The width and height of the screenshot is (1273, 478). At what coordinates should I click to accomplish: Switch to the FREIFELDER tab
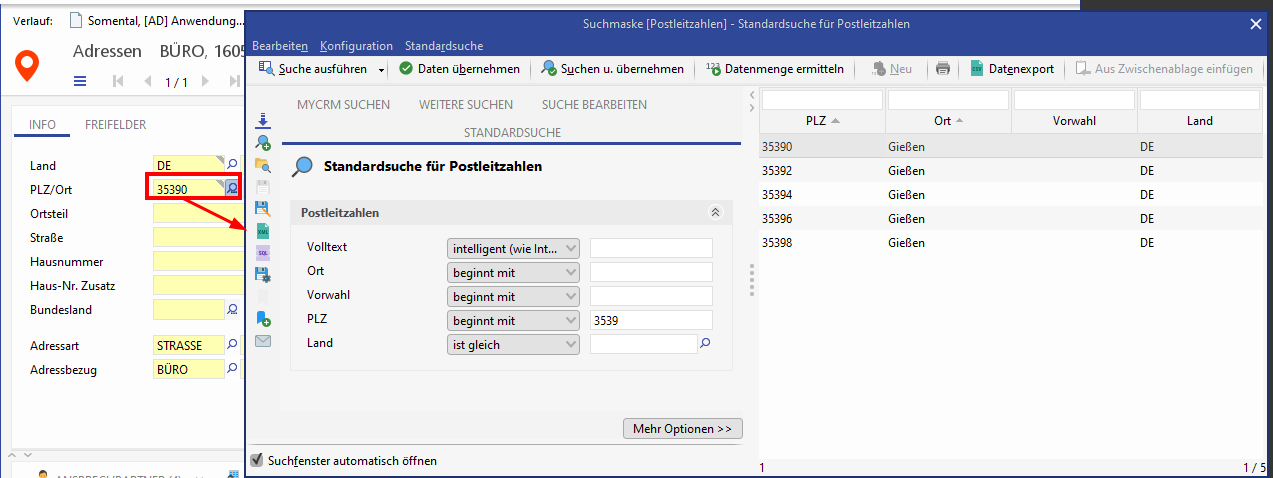pyautogui.click(x=115, y=125)
